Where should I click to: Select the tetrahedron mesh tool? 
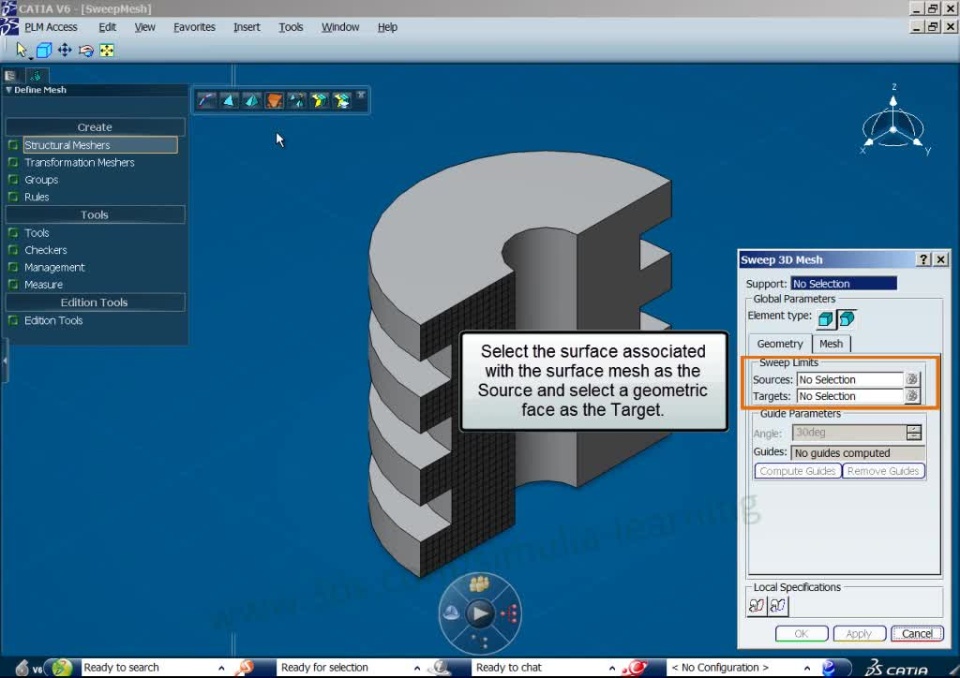pyautogui.click(x=252, y=100)
